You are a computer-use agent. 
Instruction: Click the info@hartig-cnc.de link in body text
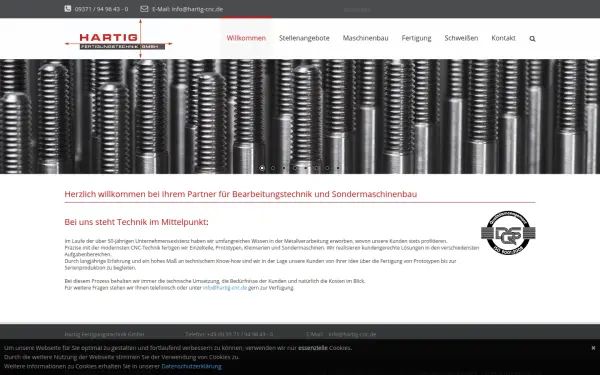click(225, 287)
